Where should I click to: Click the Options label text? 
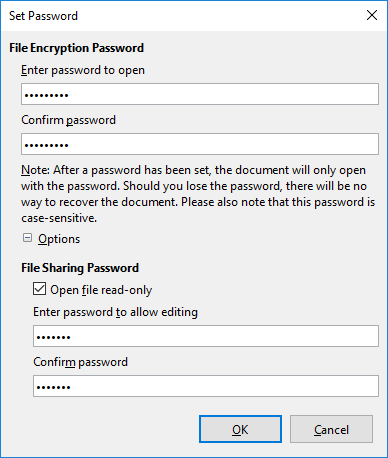[59, 239]
